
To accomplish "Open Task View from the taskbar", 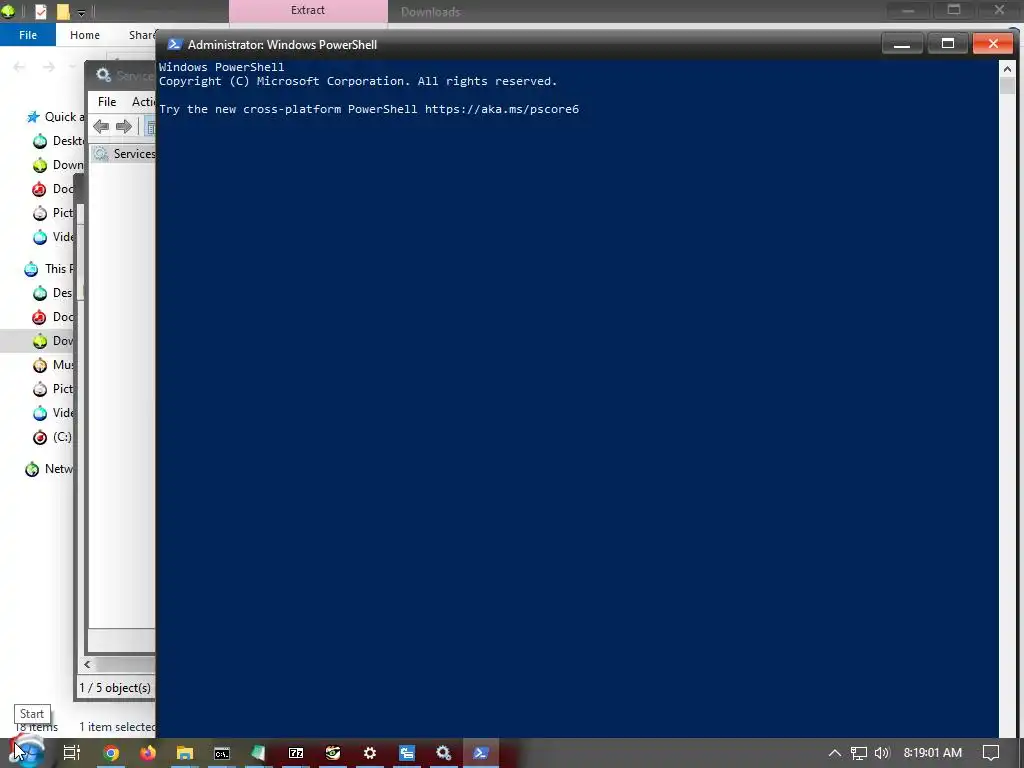I will click(x=71, y=753).
